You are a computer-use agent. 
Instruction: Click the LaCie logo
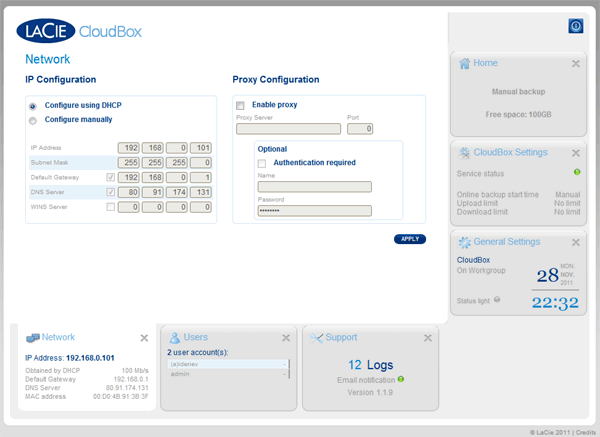coord(46,31)
